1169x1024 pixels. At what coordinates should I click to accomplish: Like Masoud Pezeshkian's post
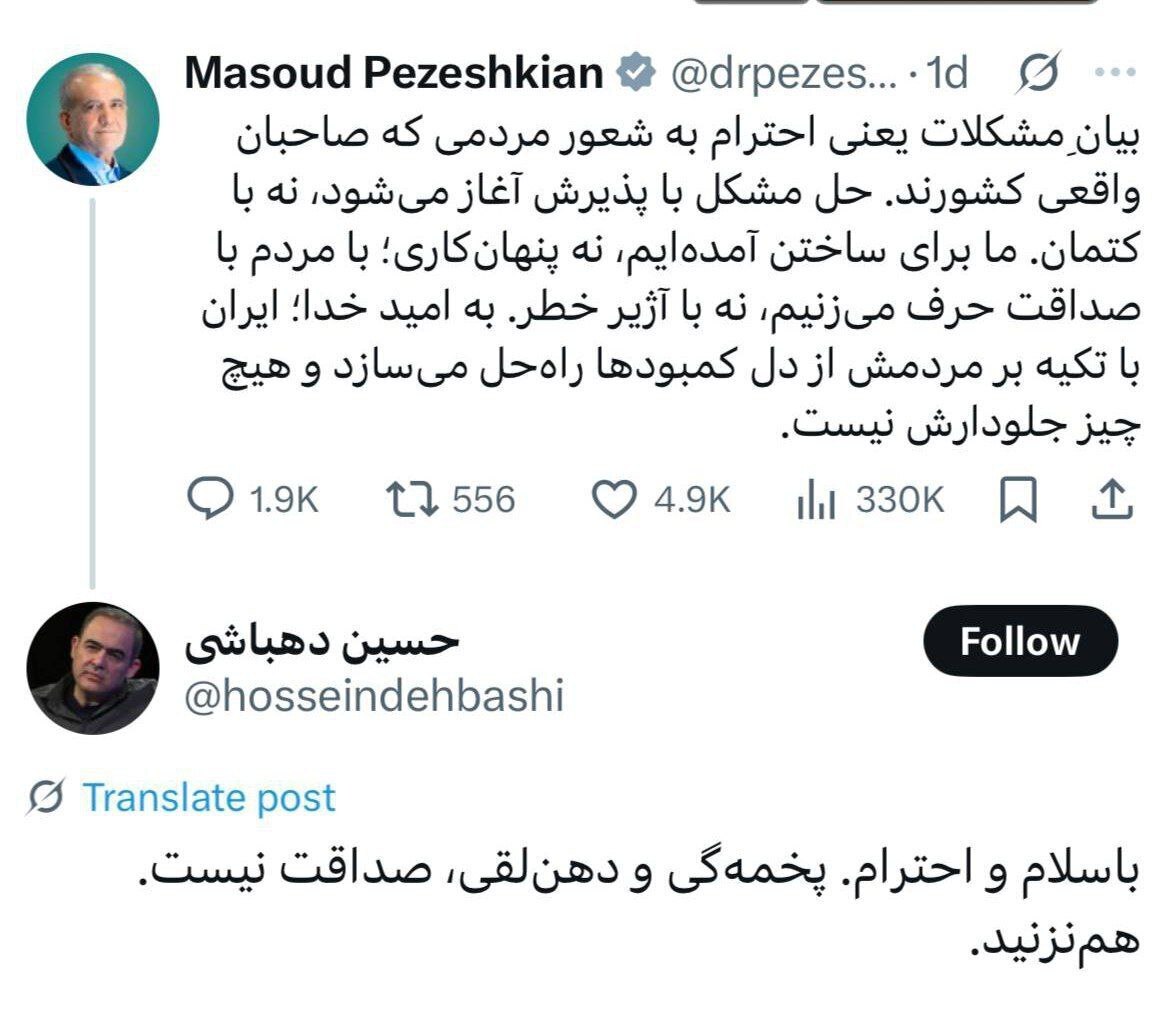pos(615,500)
